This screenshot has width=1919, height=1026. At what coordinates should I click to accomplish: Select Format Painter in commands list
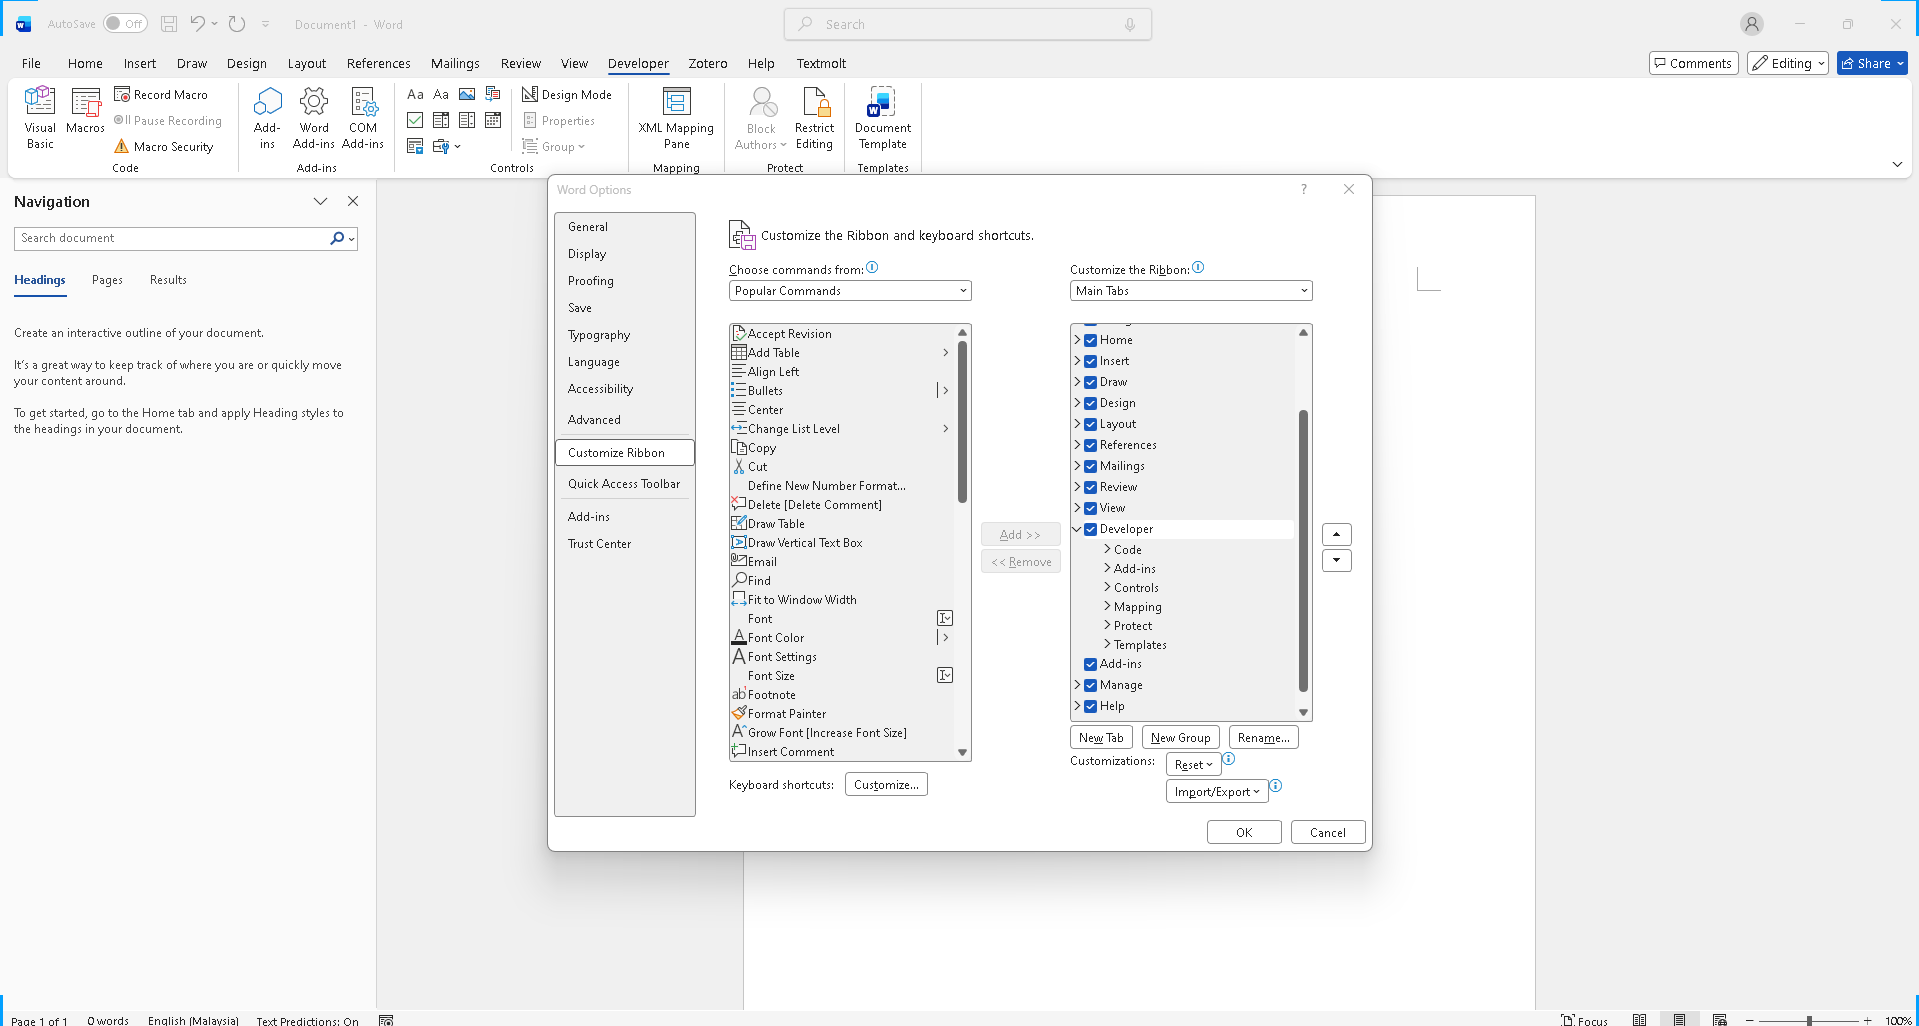coord(842,714)
